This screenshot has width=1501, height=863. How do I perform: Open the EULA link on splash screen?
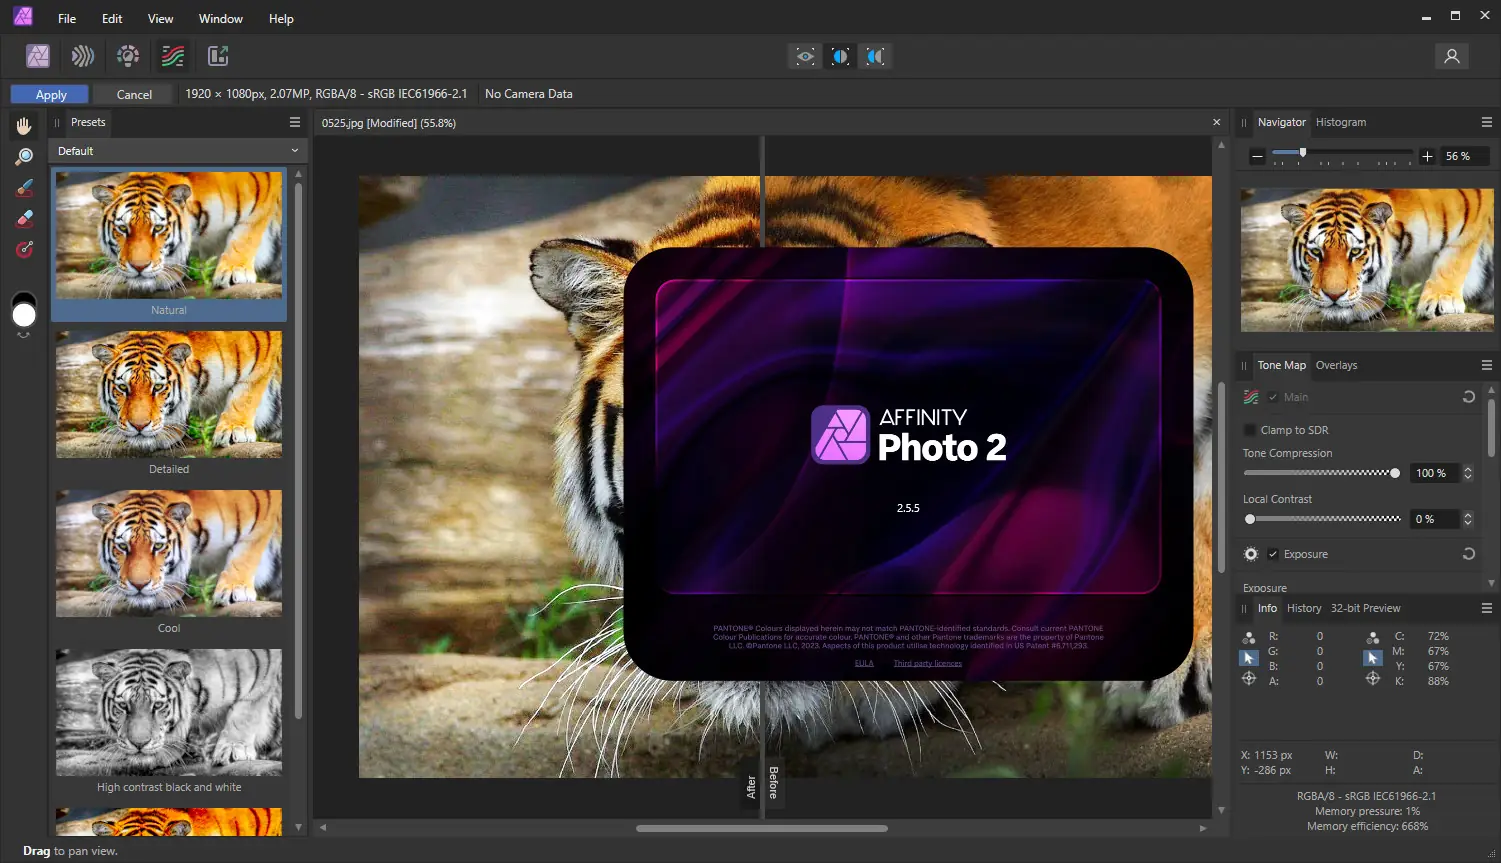coord(864,663)
